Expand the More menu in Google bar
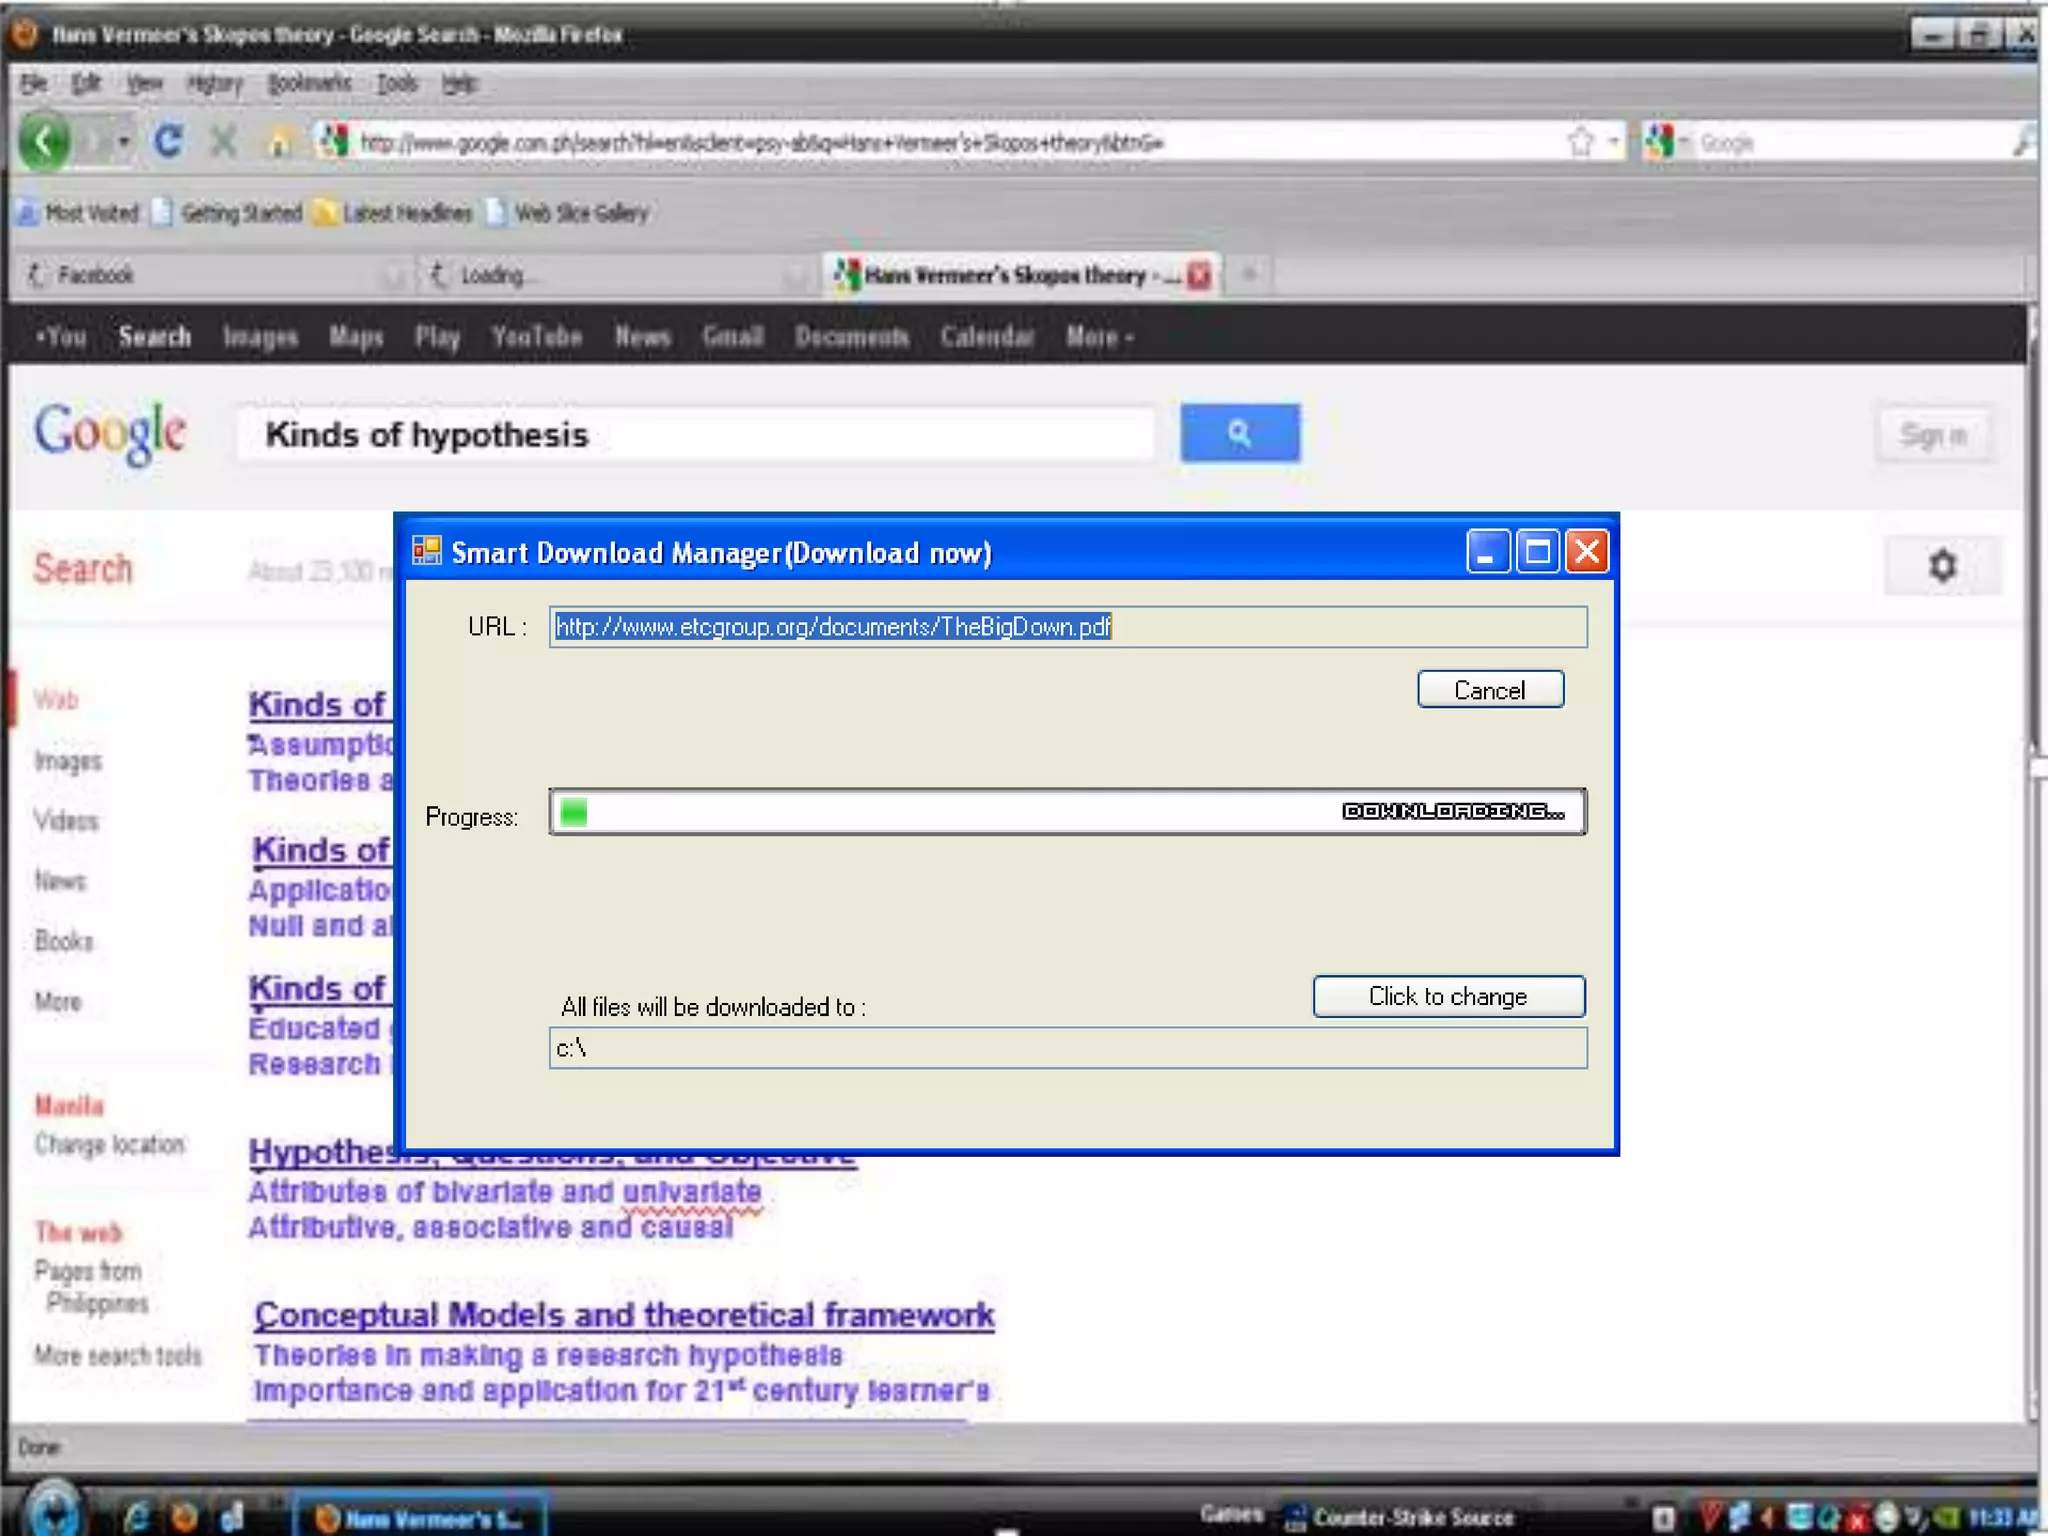Image resolution: width=2048 pixels, height=1536 pixels. click(x=1099, y=337)
